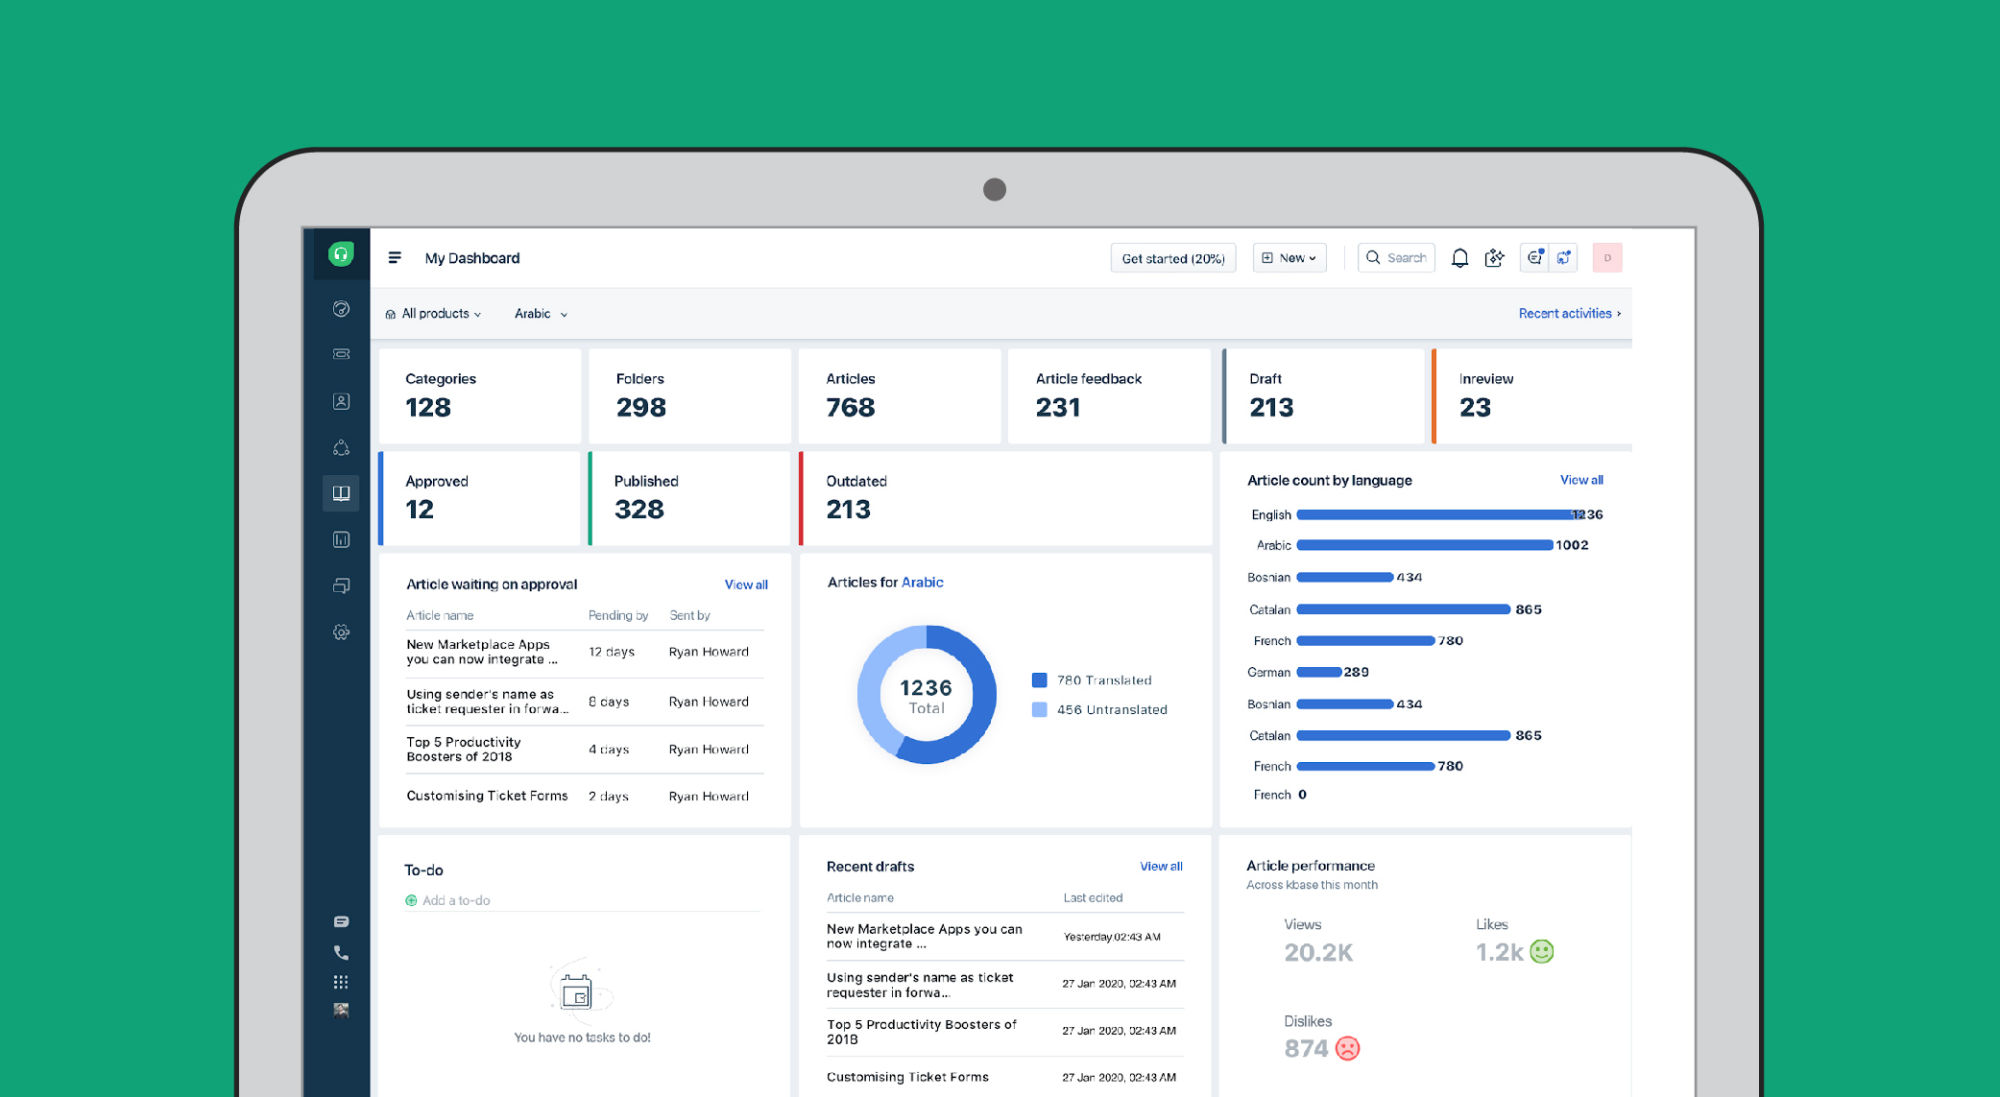This screenshot has width=2000, height=1097.
Task: Open pending article with 8 days wait
Action: (x=585, y=702)
